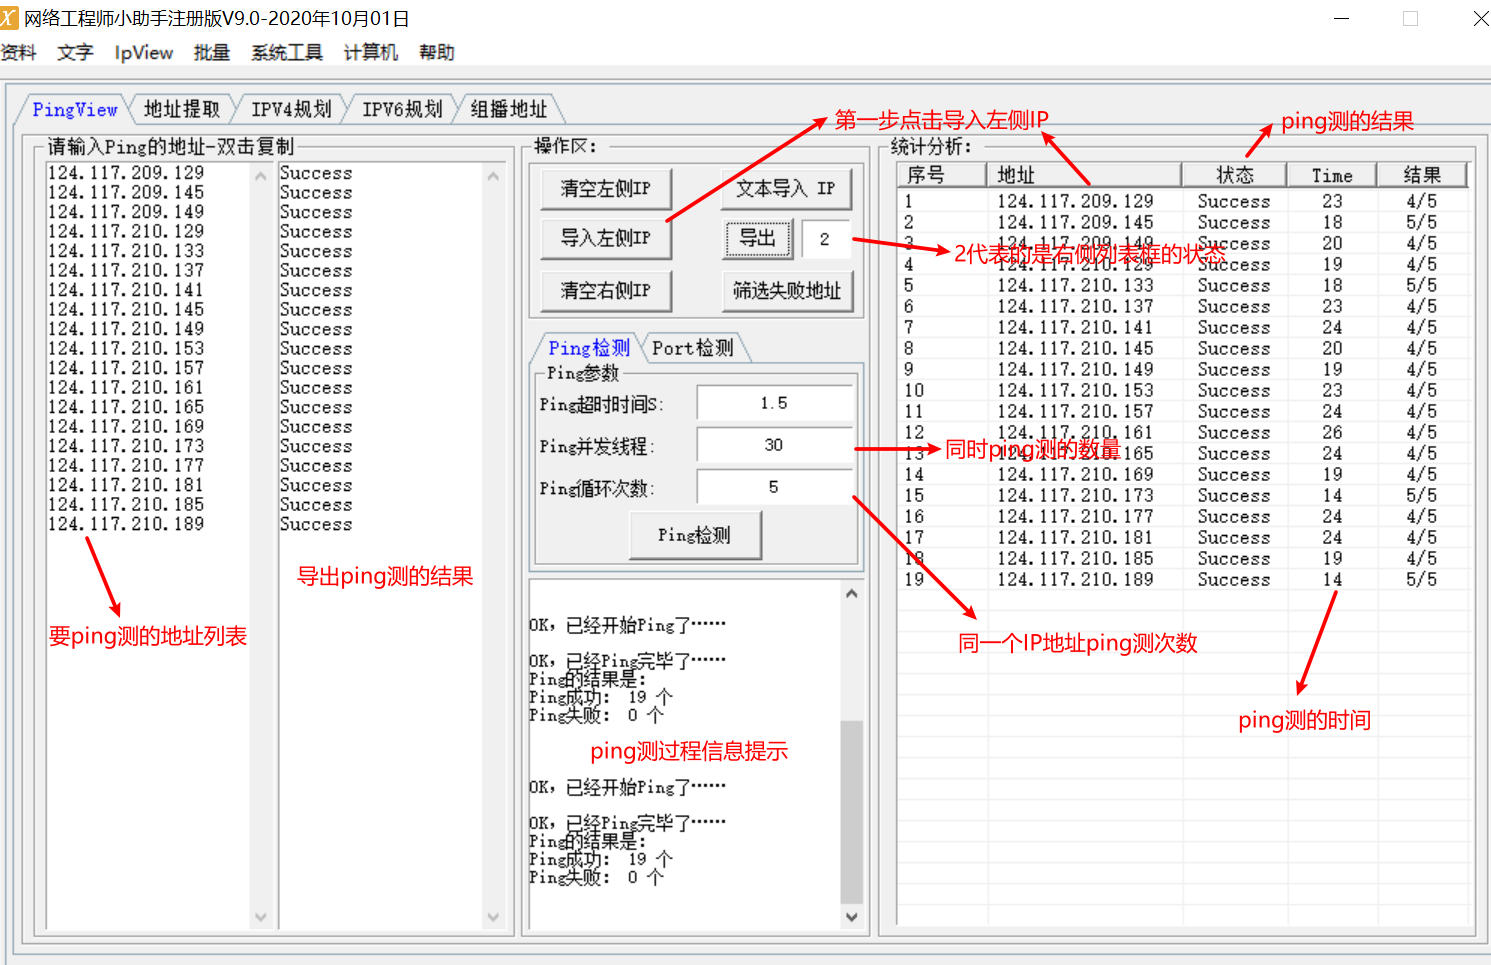1491x965 pixels.
Task: Focus the Ping并发线程 input field
Action: click(x=773, y=445)
